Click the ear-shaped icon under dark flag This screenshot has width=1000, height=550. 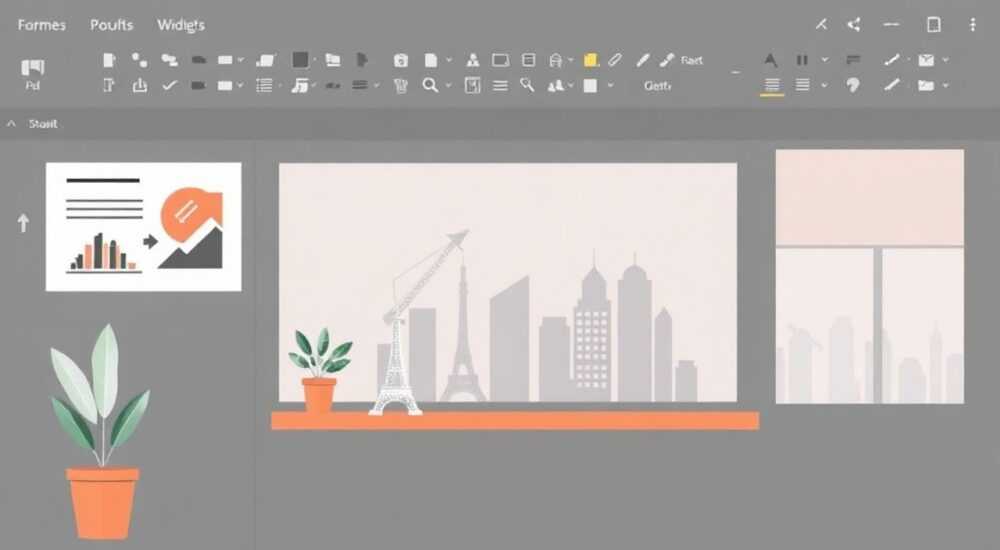coord(853,85)
